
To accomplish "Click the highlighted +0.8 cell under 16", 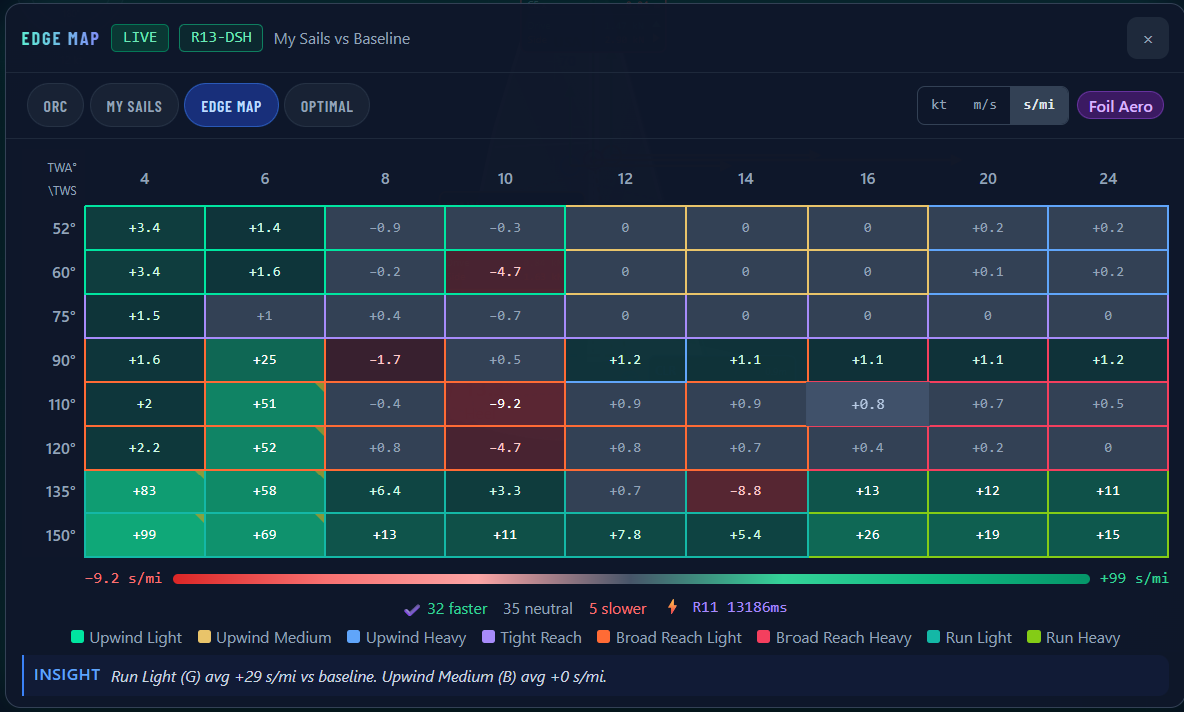I will click(868, 404).
